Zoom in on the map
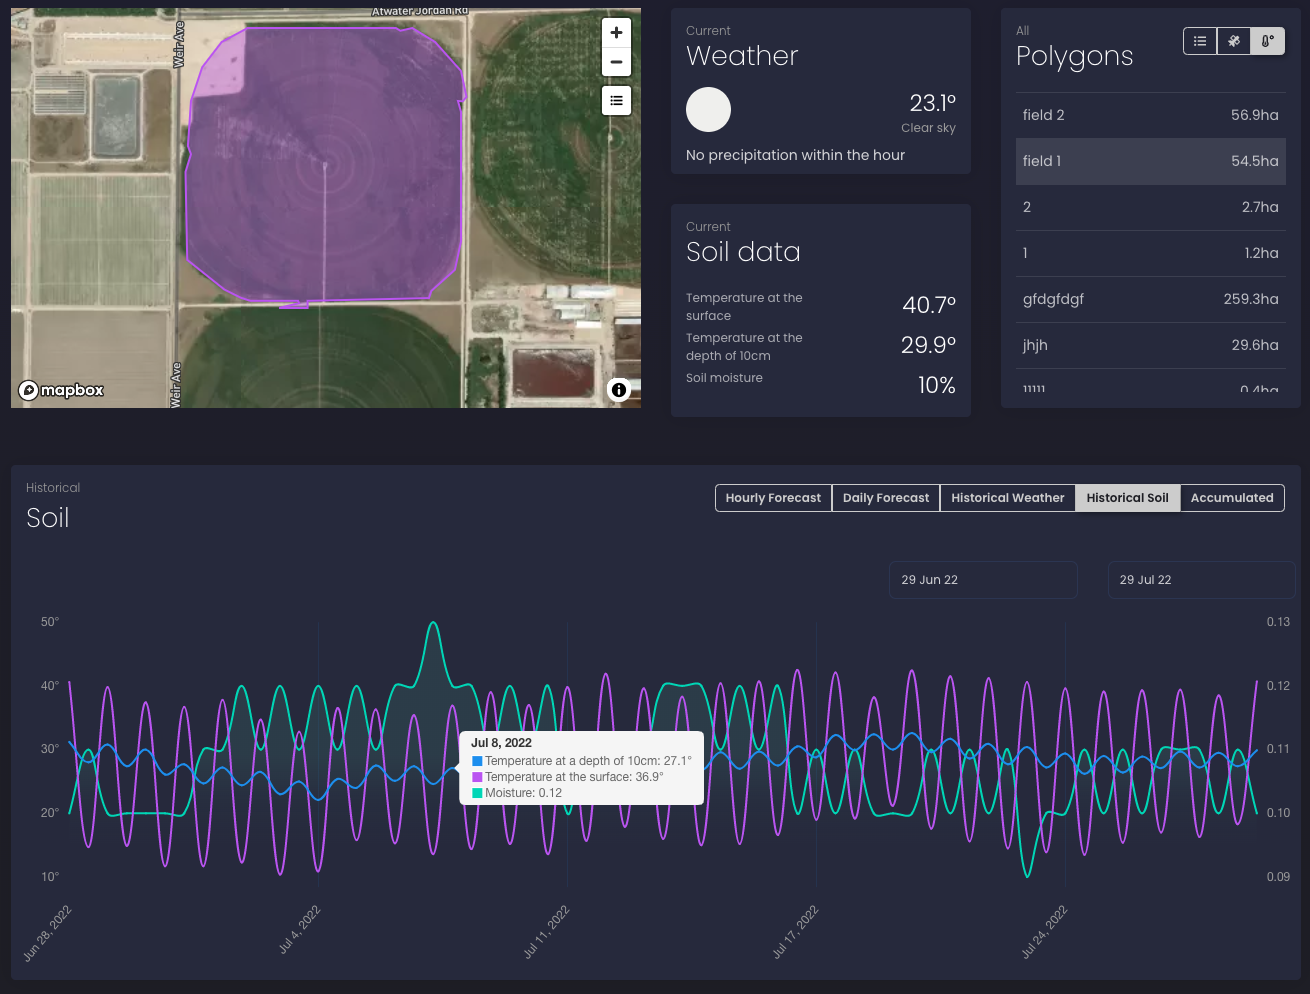 tap(616, 33)
